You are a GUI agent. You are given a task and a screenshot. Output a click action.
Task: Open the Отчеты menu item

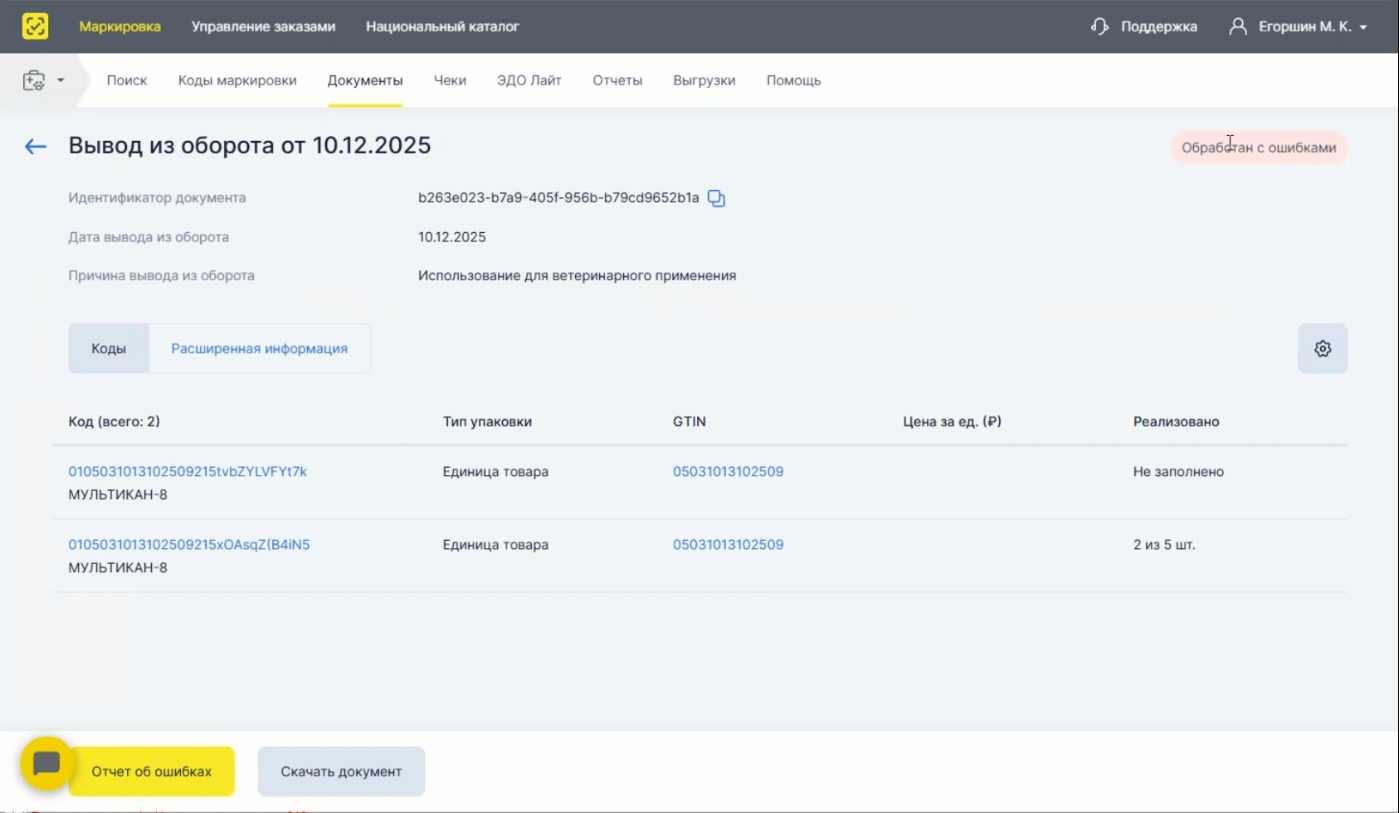click(x=617, y=80)
